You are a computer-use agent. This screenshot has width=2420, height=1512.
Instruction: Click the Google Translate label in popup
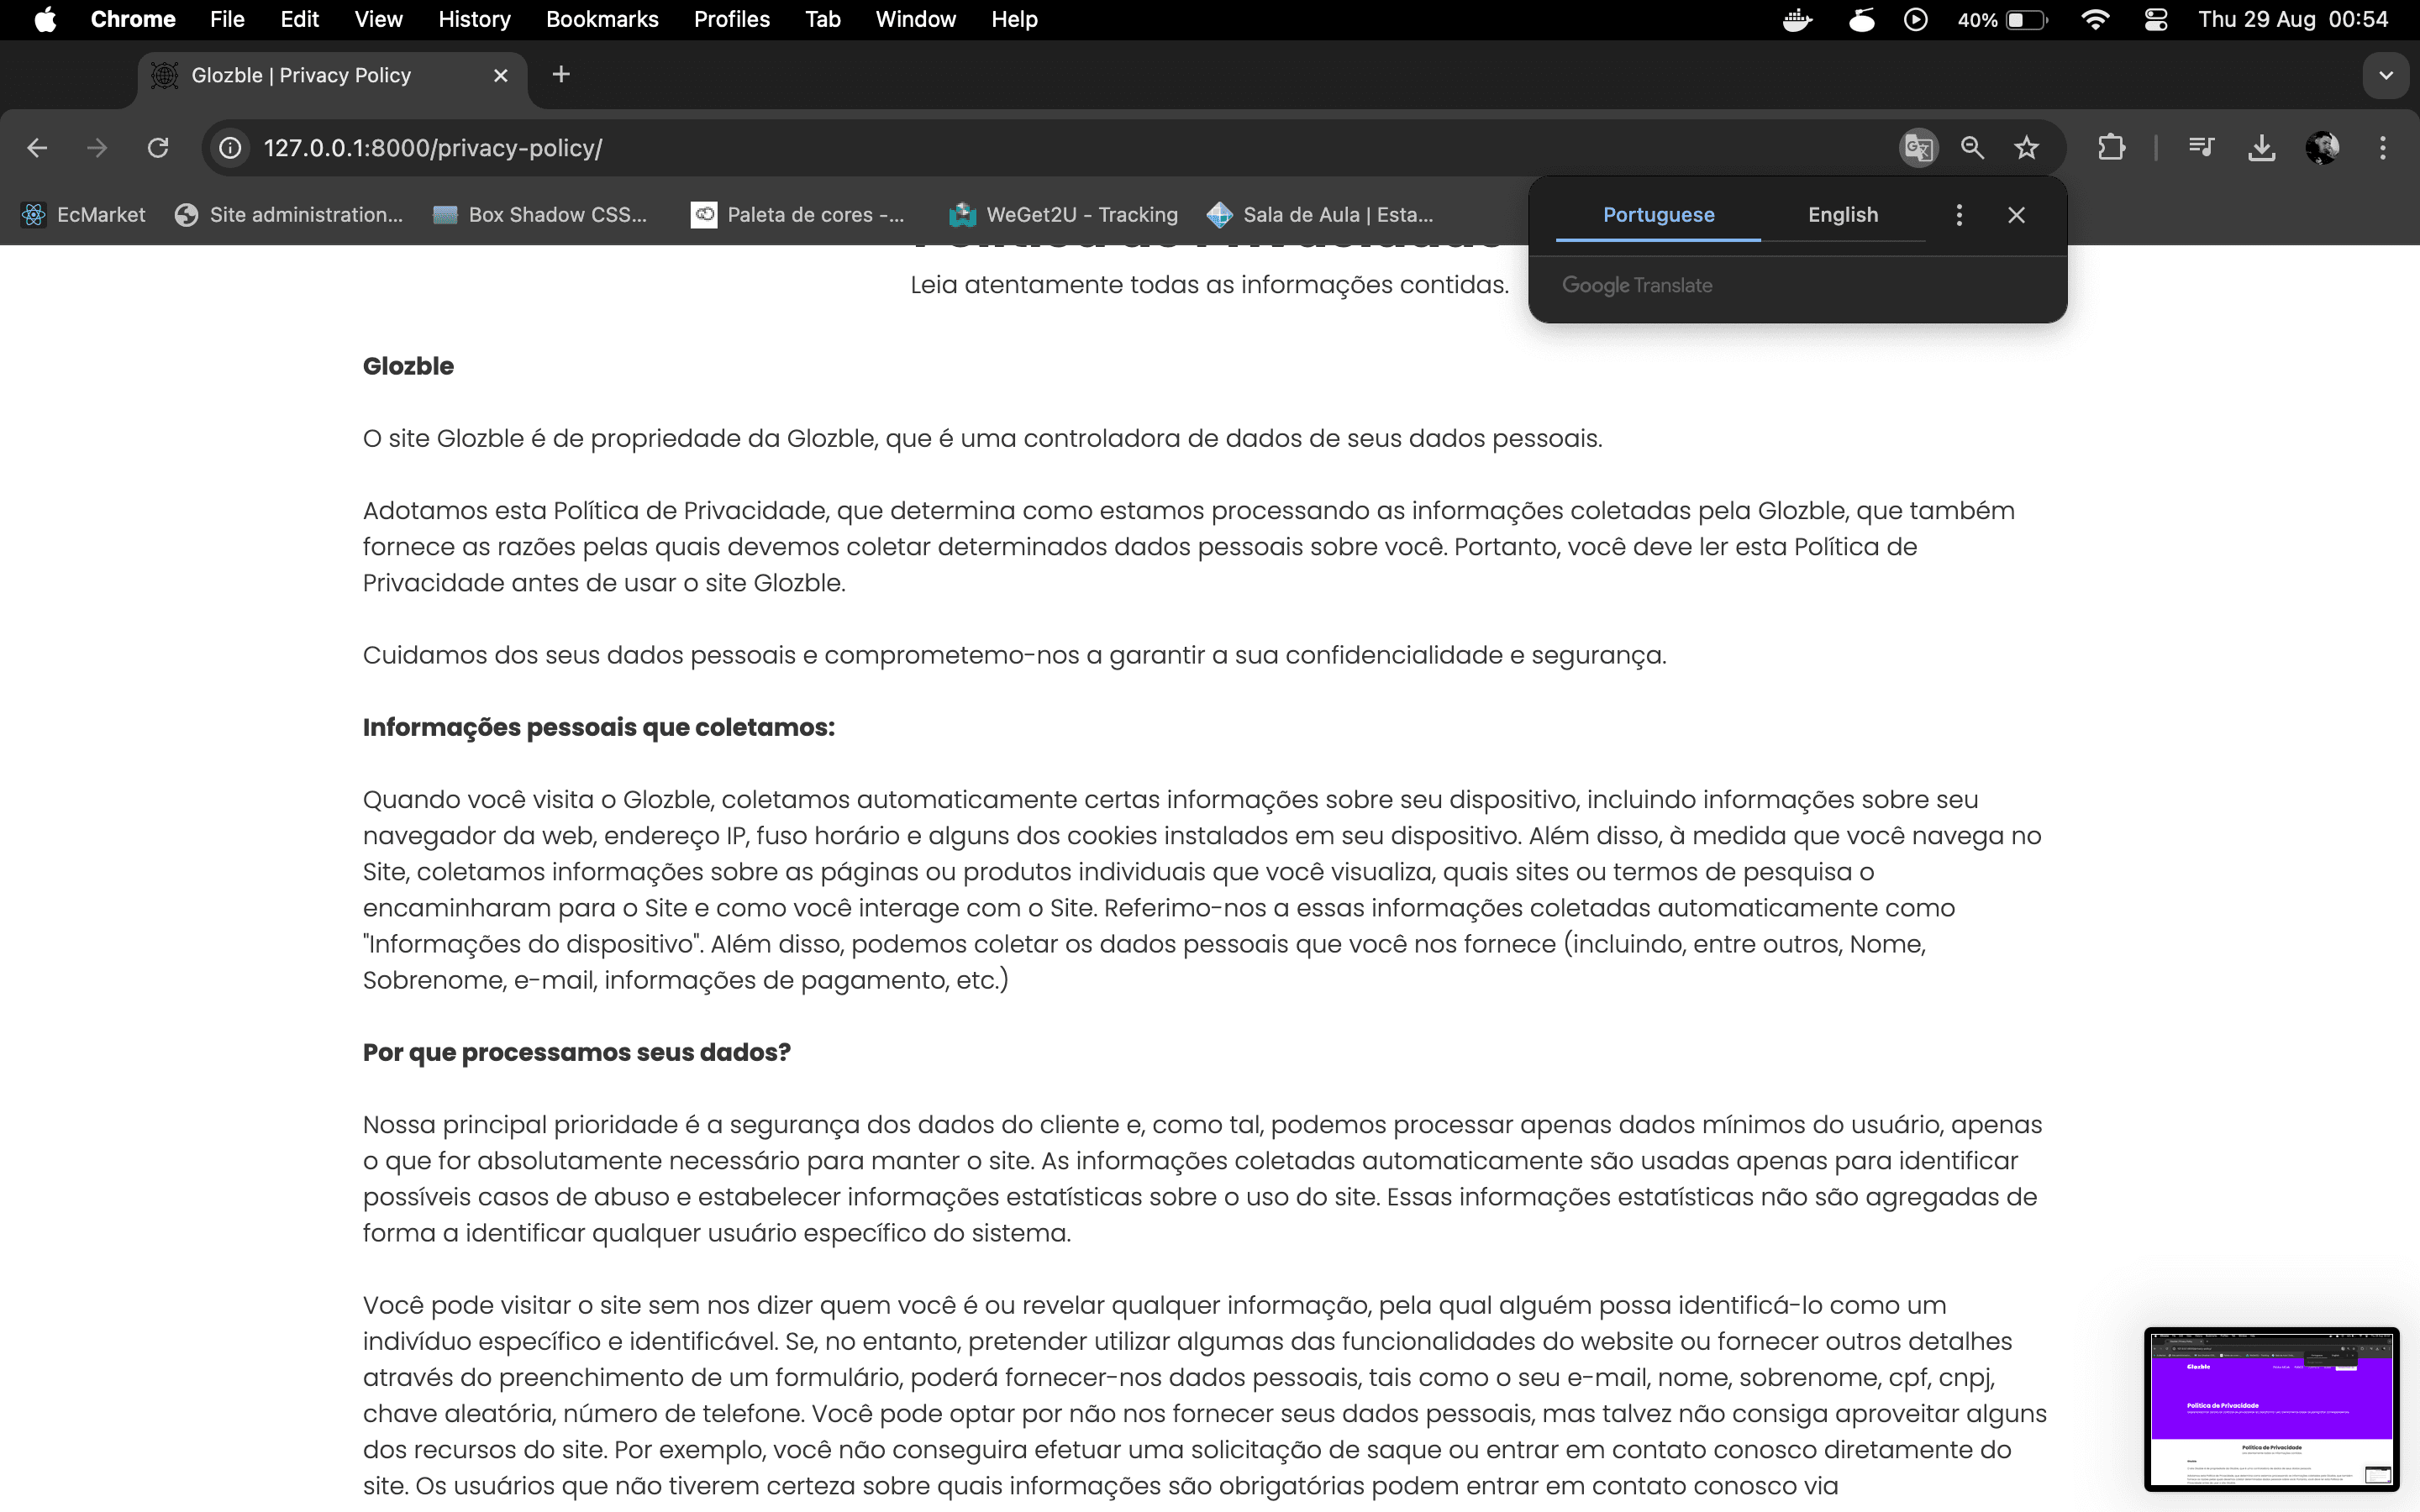click(x=1637, y=285)
